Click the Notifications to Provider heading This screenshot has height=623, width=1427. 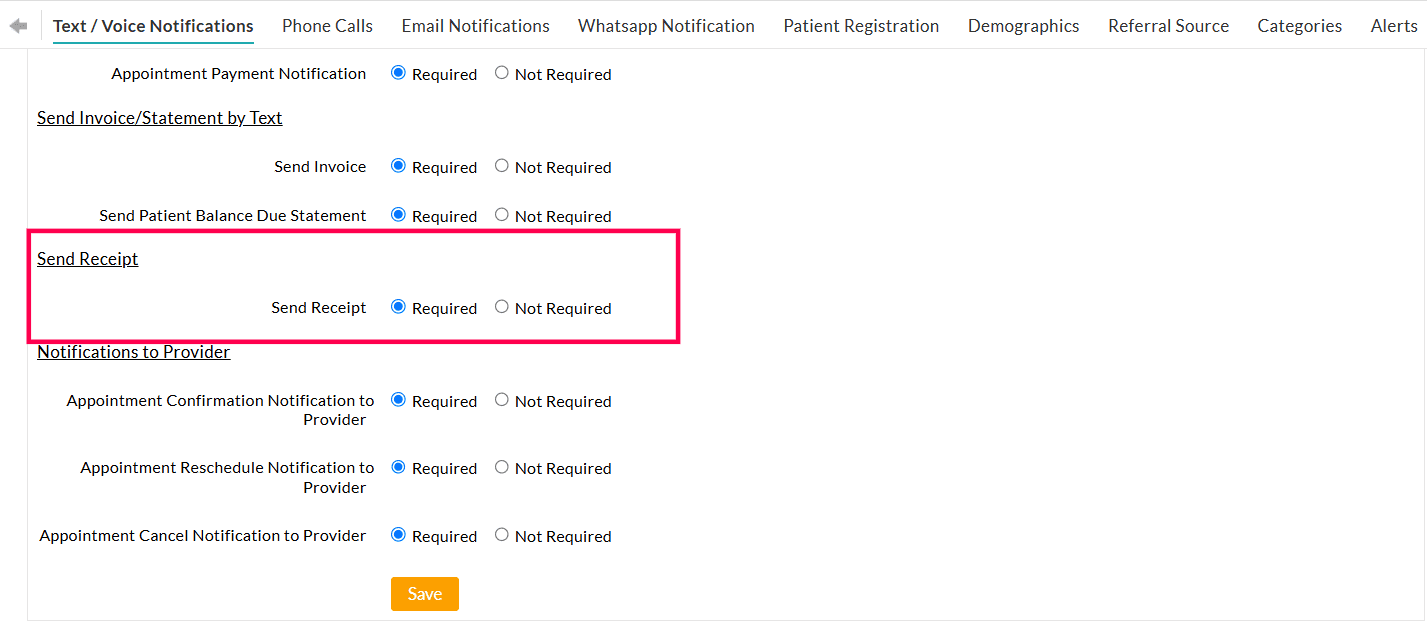133,351
